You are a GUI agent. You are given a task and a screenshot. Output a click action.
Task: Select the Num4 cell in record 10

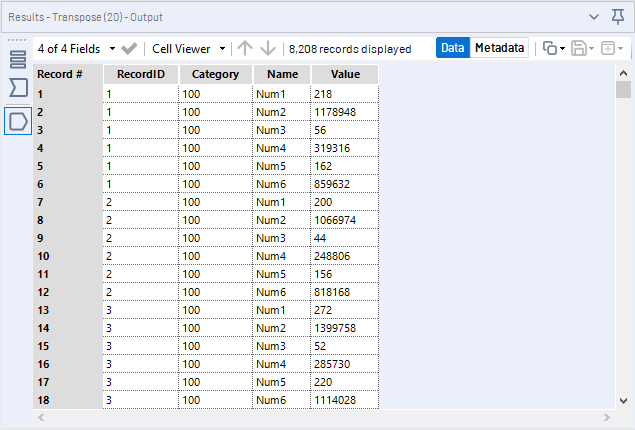(x=282, y=256)
